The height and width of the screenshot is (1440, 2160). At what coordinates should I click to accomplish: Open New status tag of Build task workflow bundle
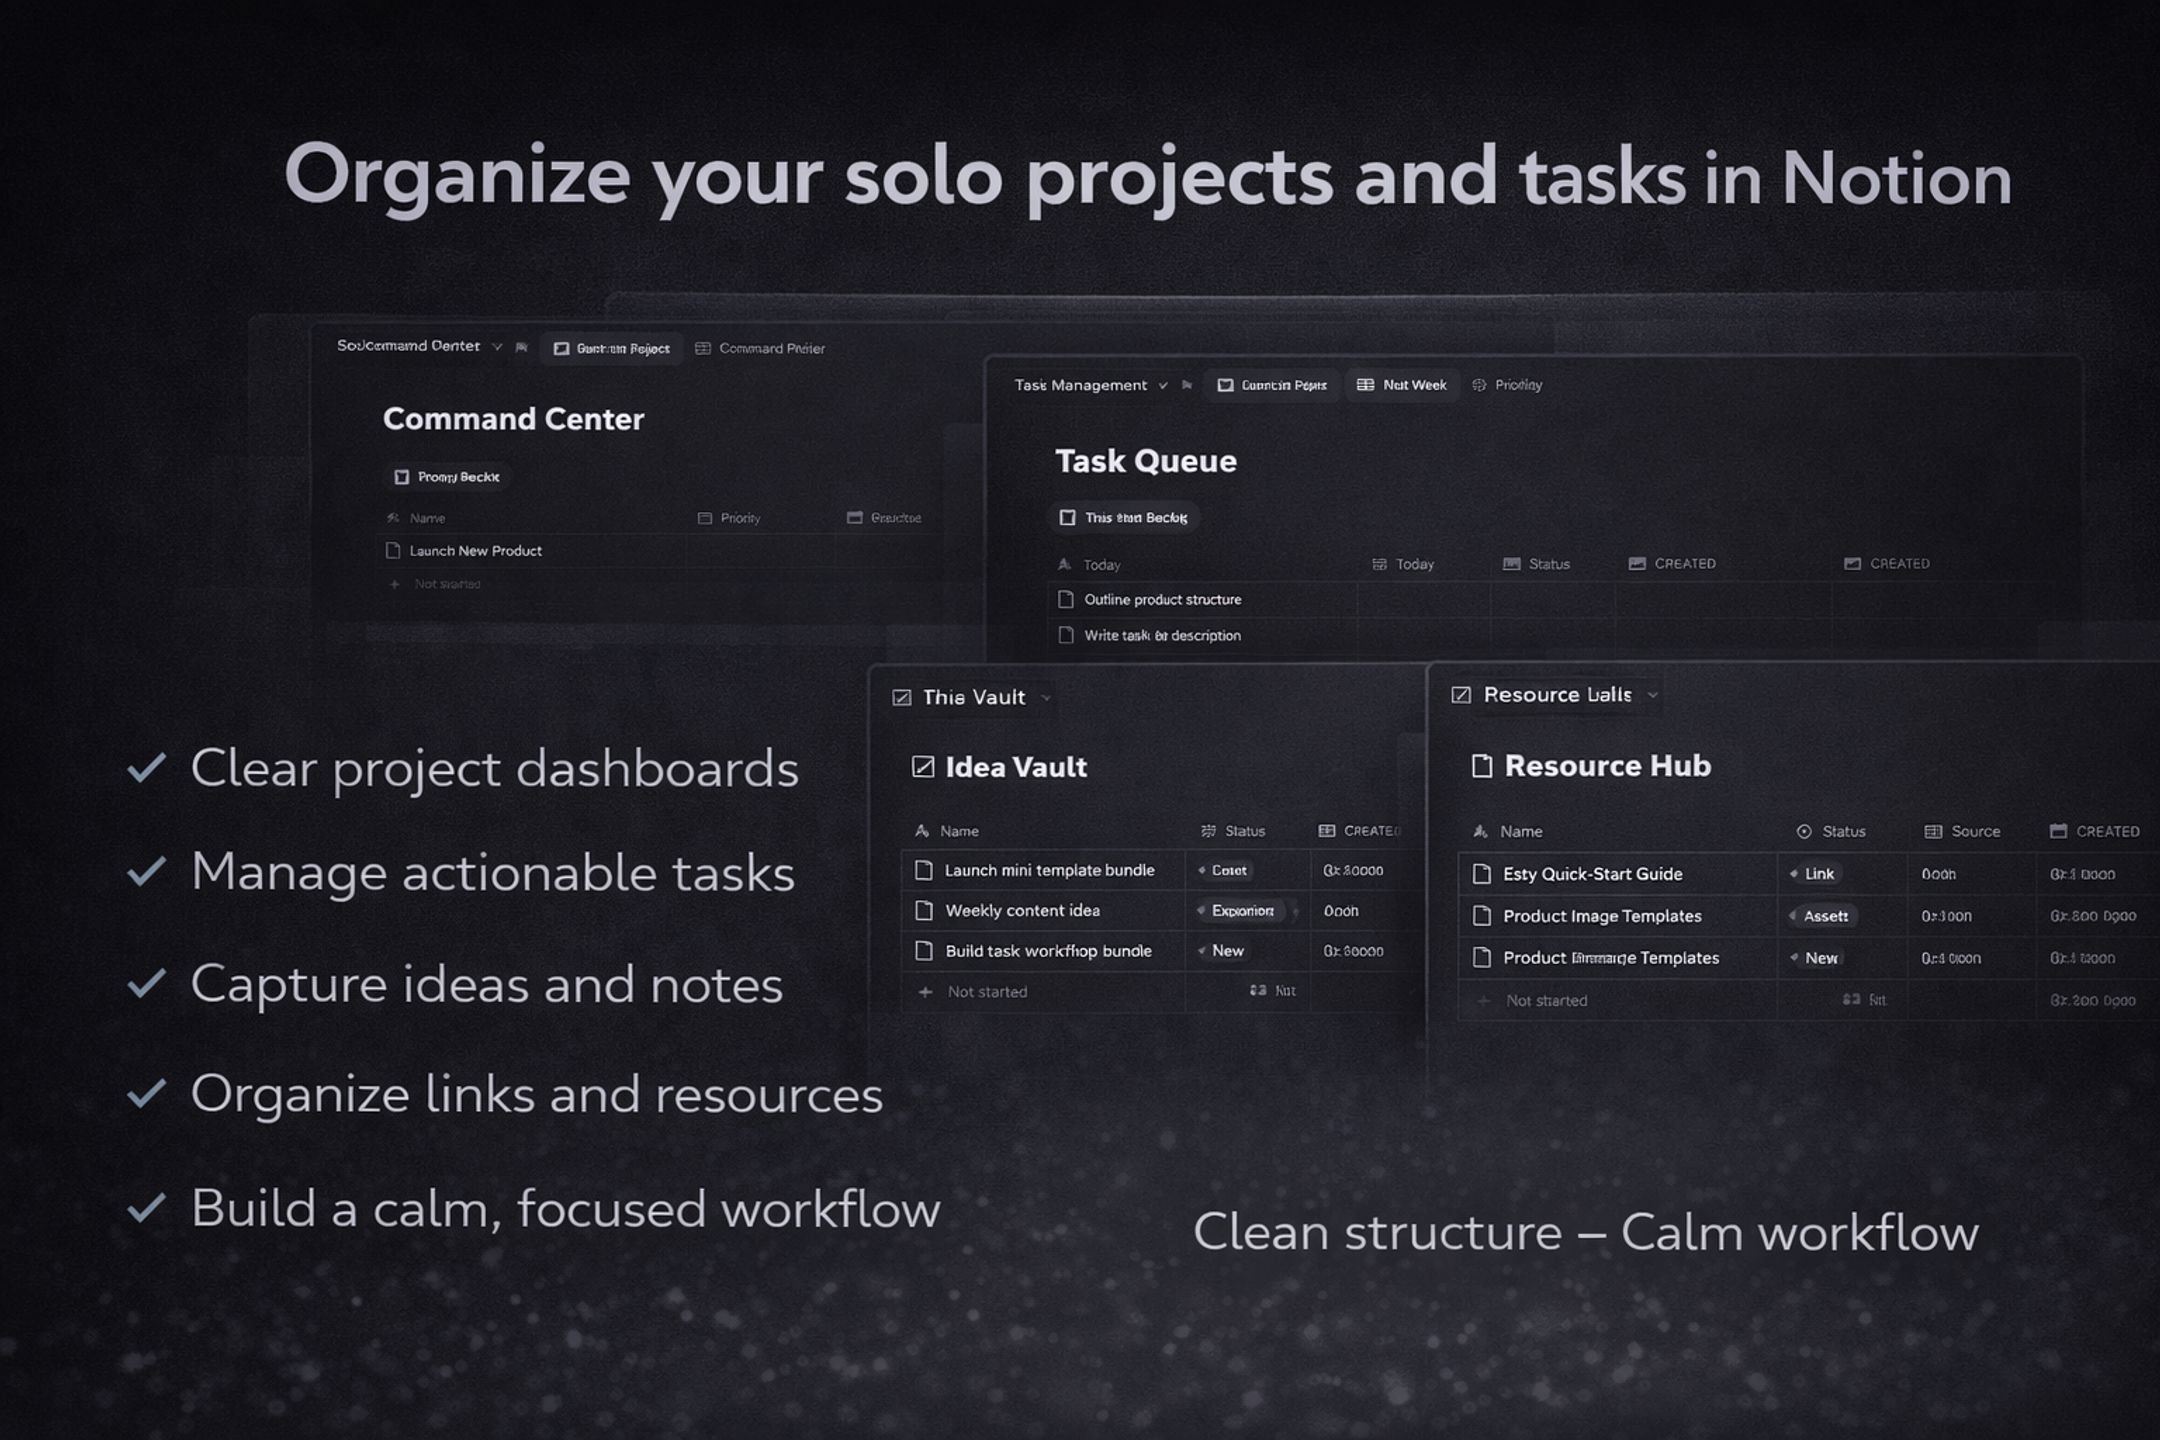[1222, 951]
